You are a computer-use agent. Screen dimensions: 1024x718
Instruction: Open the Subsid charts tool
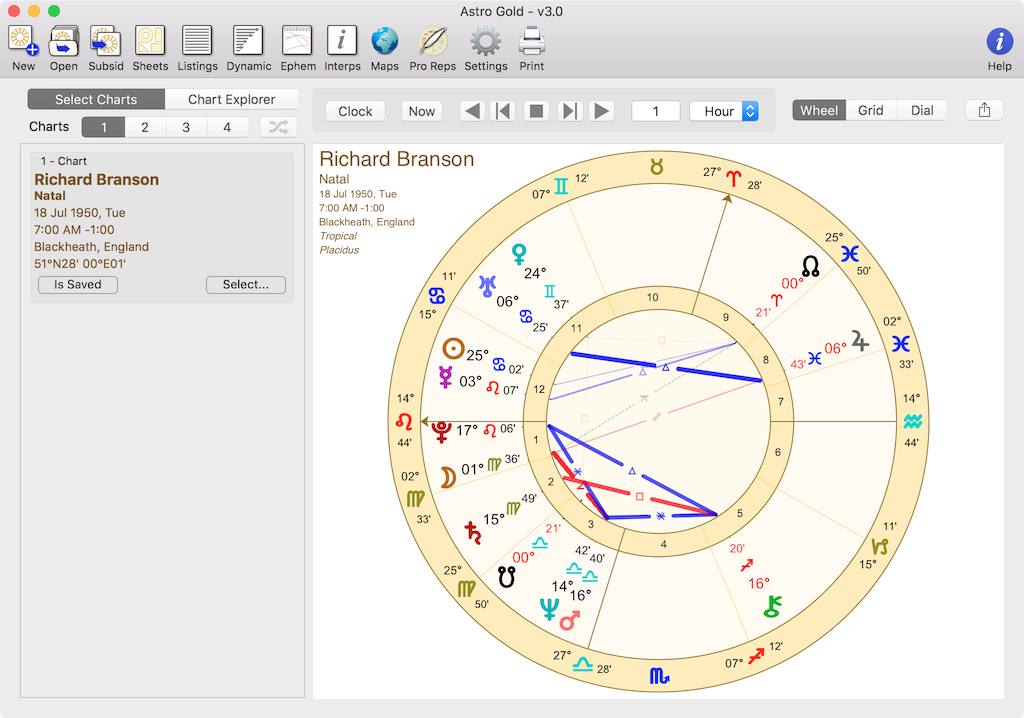tap(106, 41)
